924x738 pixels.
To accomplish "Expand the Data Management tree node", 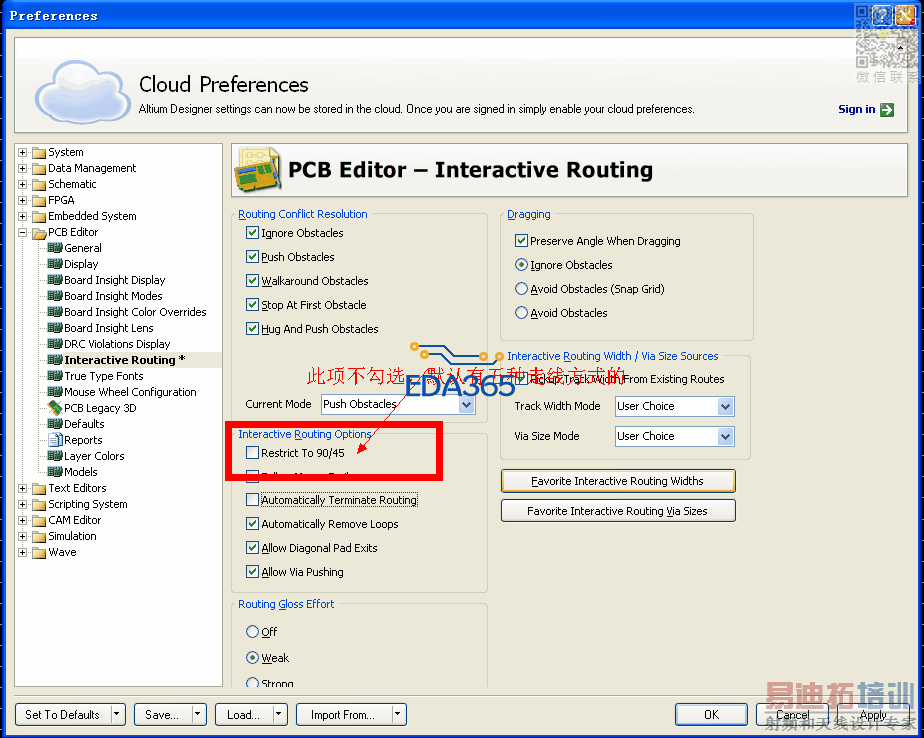I will (x=22, y=169).
